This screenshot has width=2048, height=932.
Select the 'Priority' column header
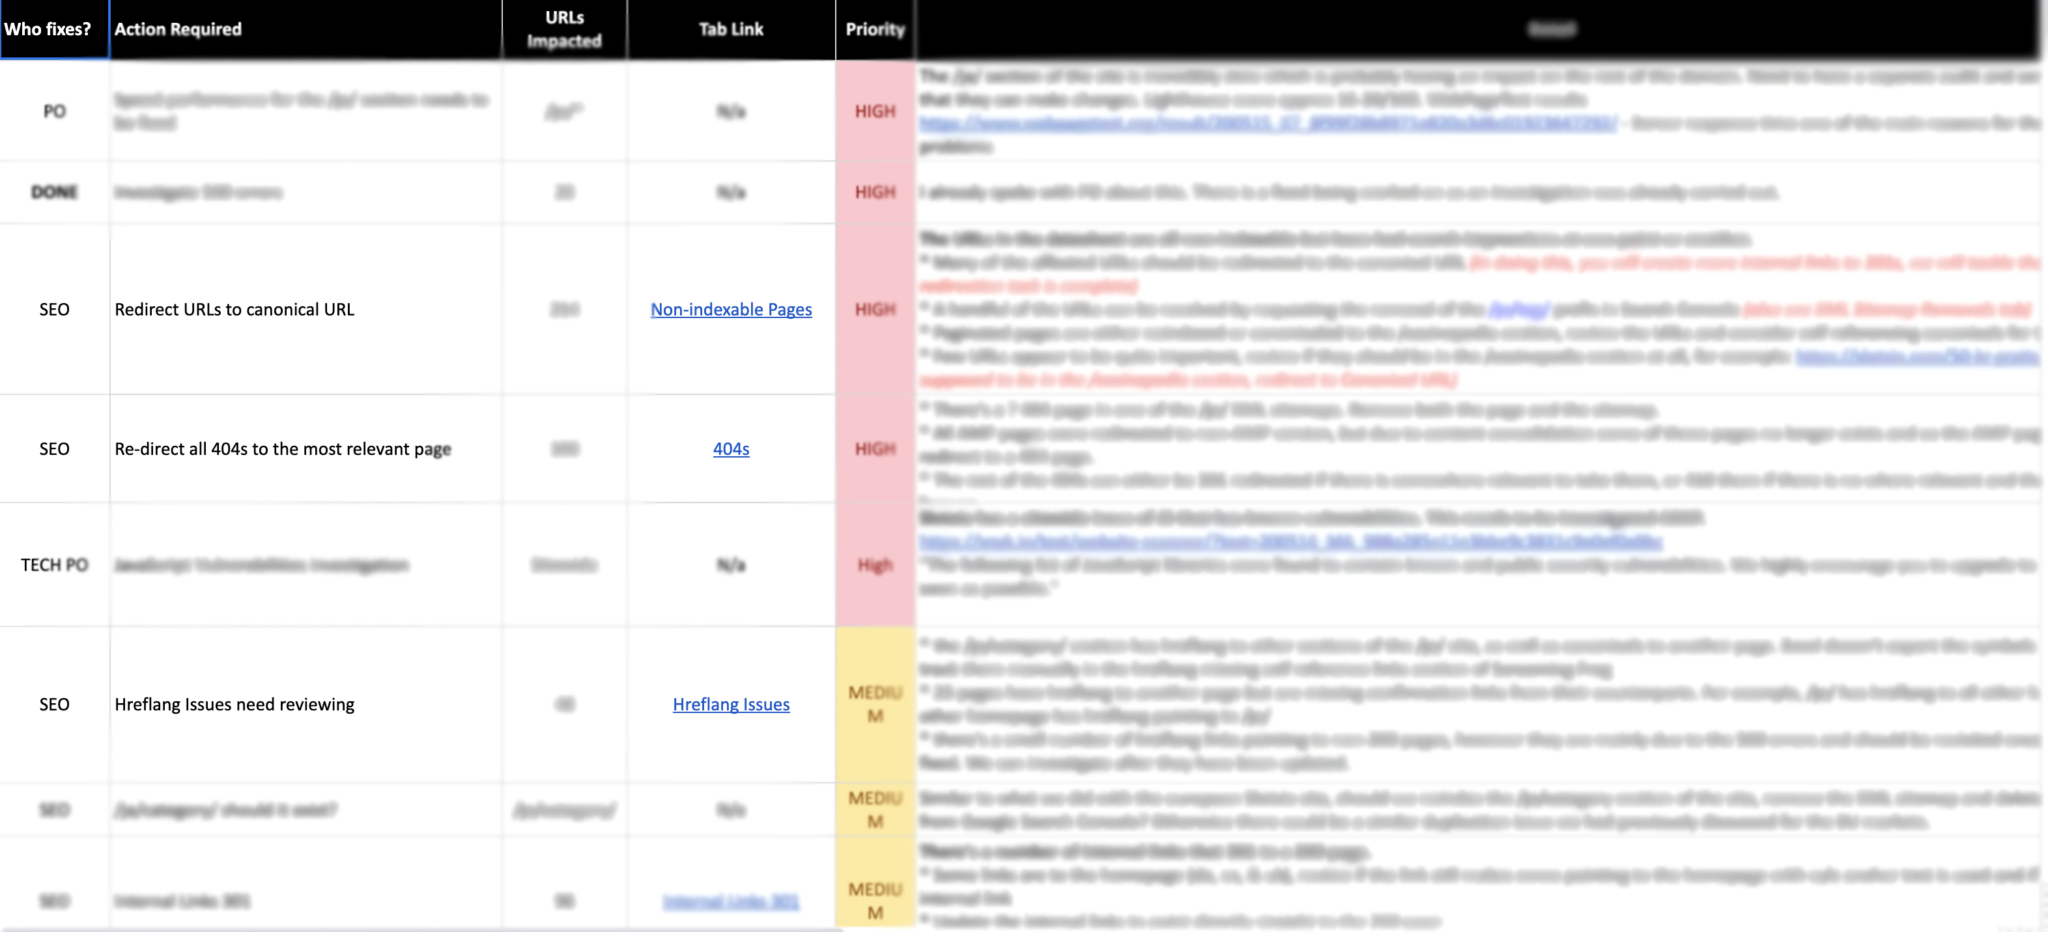click(x=875, y=29)
